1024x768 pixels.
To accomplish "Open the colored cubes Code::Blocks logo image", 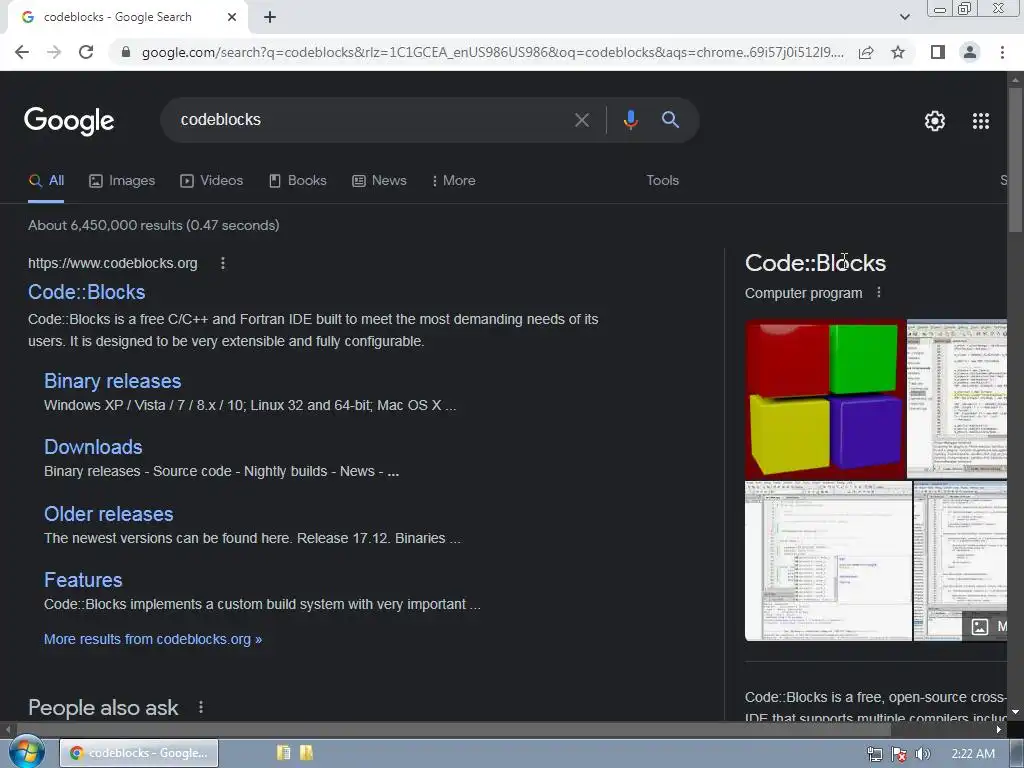I will 825,399.
